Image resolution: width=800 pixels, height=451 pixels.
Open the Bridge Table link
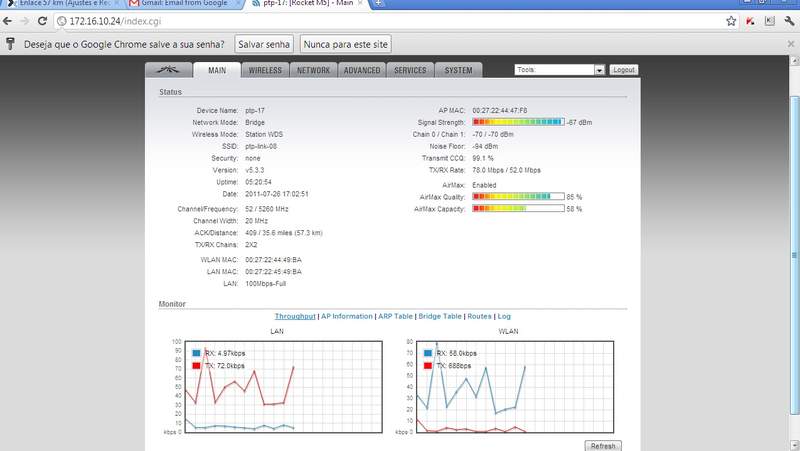pos(440,316)
